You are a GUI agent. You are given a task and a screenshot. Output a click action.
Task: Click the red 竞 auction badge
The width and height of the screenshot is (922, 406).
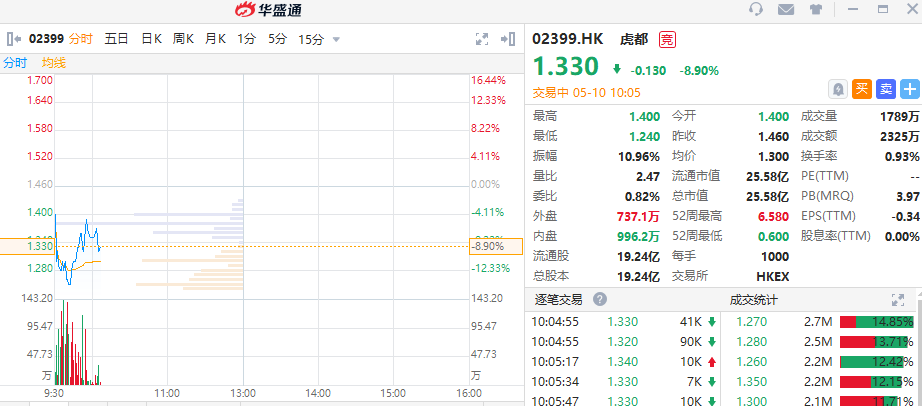(667, 39)
